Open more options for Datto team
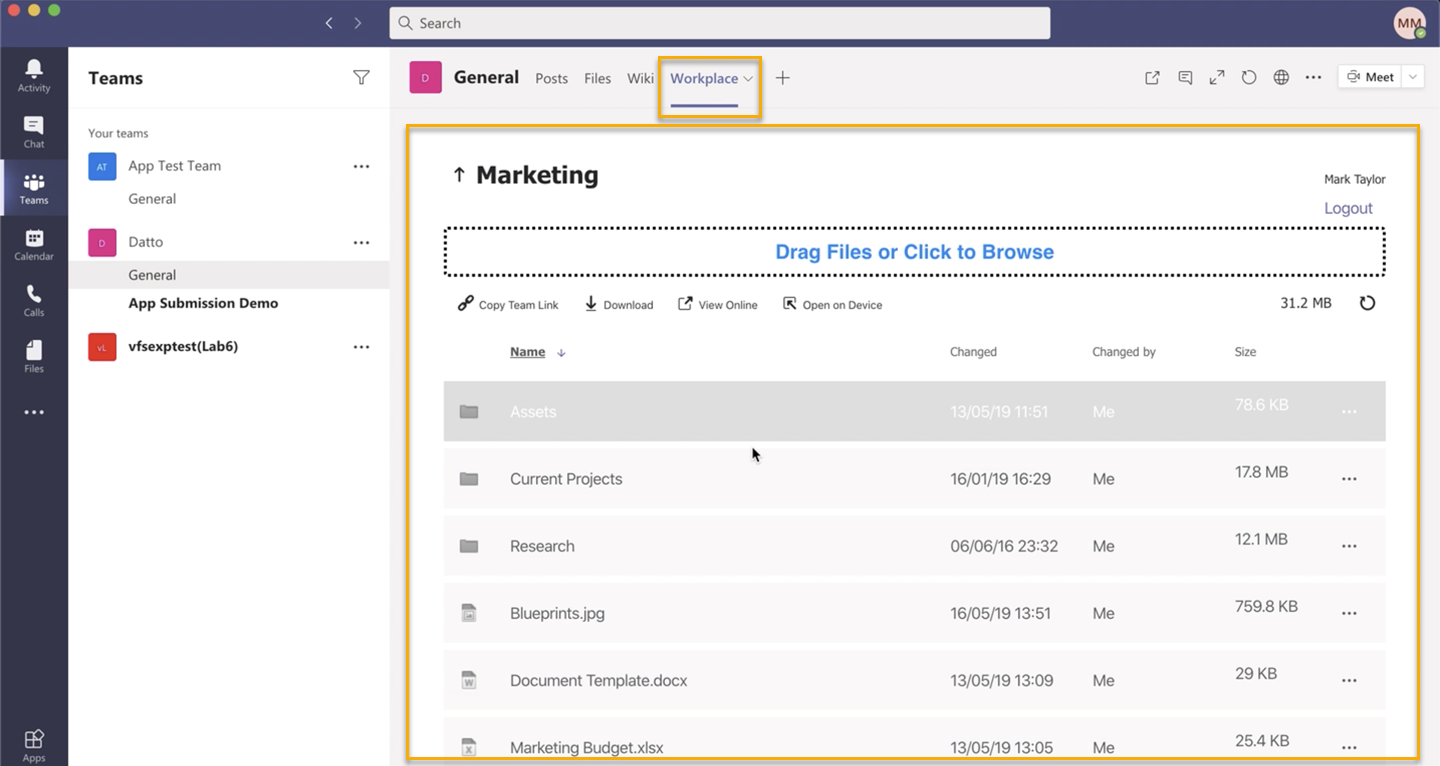 click(x=361, y=242)
